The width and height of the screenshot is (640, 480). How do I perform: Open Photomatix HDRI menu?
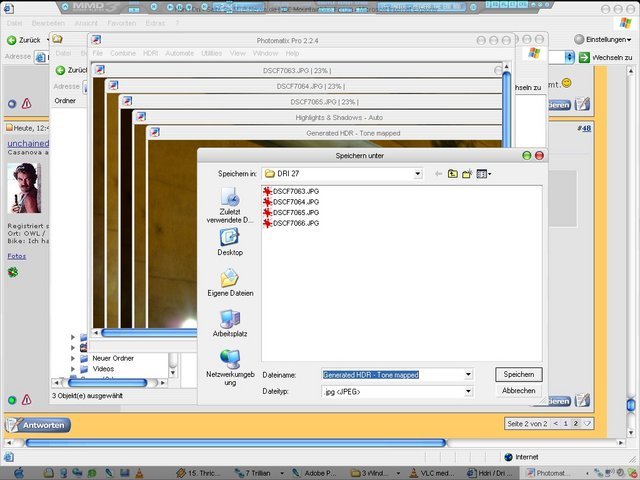pyautogui.click(x=151, y=53)
